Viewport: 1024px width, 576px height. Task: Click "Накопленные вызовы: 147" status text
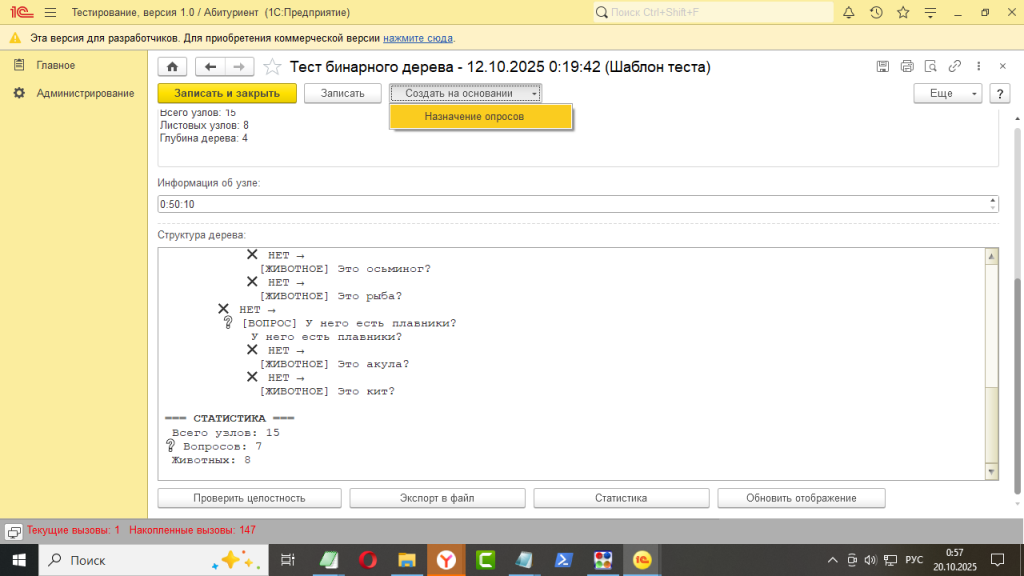(192, 530)
